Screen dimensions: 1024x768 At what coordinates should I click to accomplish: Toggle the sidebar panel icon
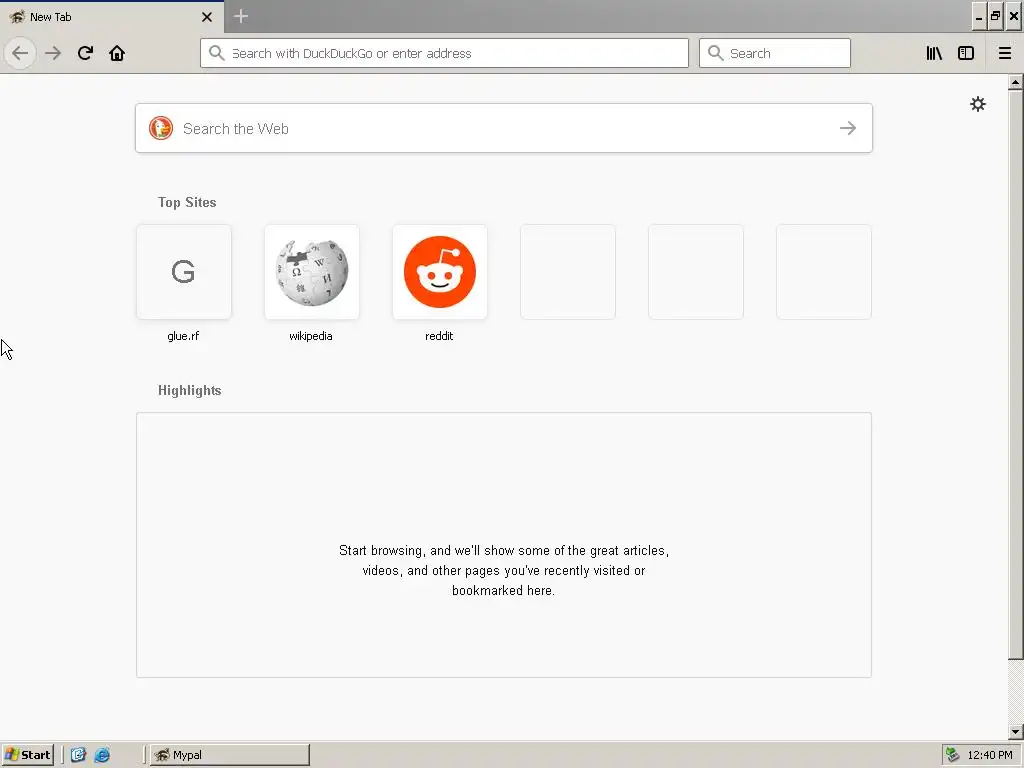[x=966, y=53]
